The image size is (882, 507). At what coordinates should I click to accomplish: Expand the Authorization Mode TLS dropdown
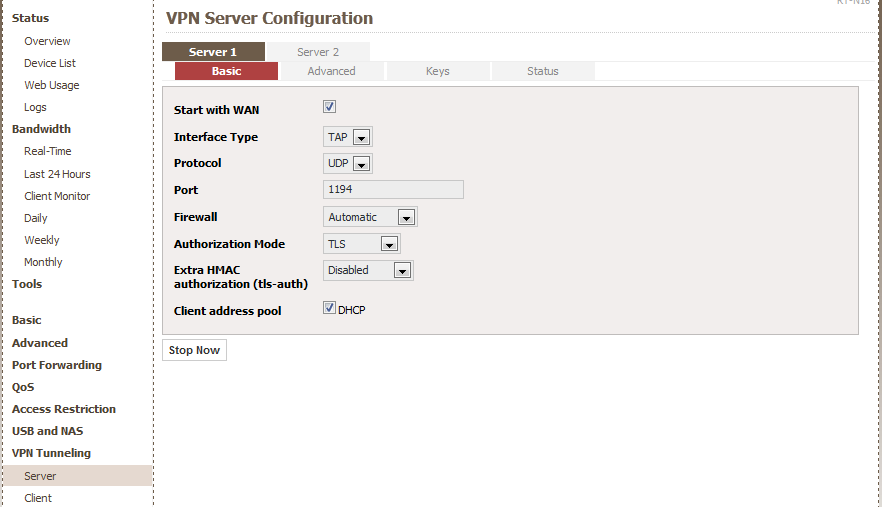point(362,244)
